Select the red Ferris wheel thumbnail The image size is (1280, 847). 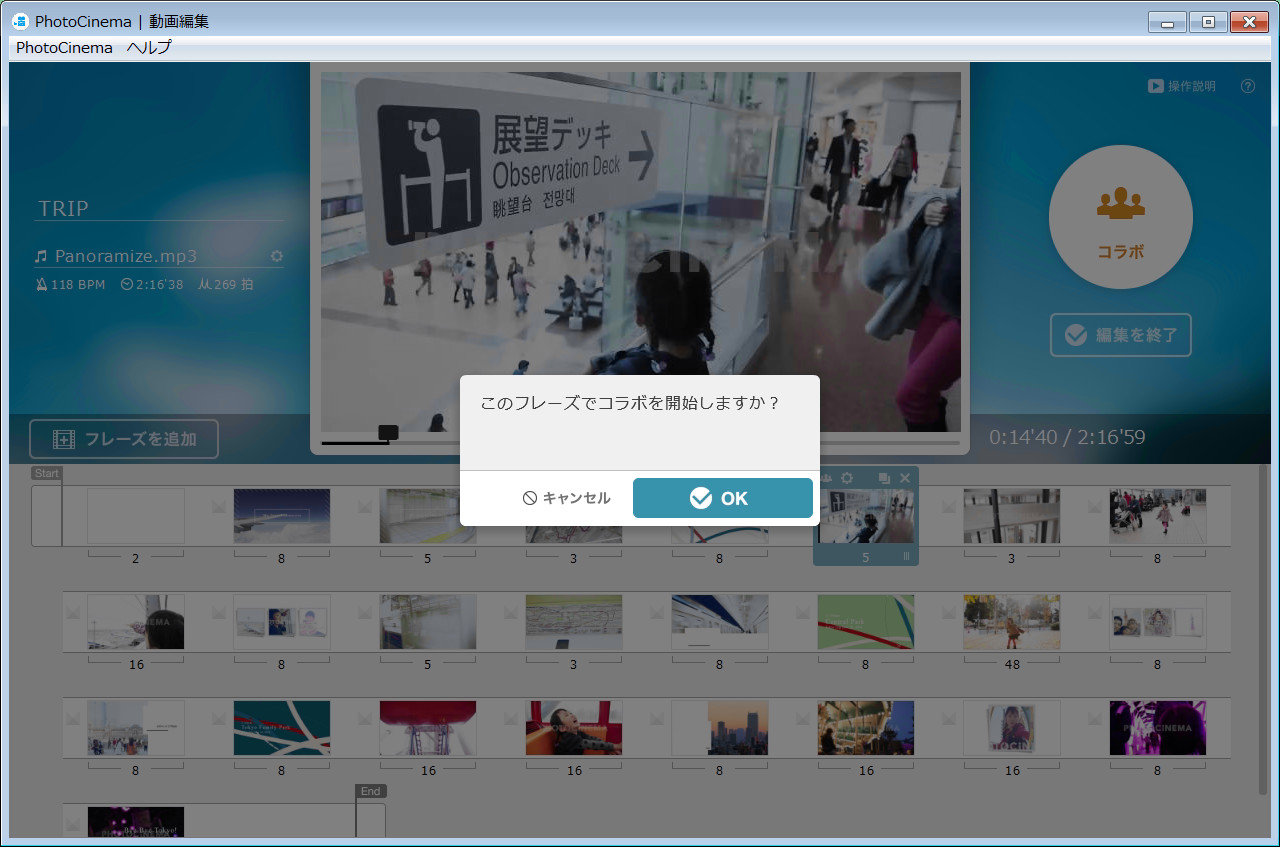coord(428,728)
